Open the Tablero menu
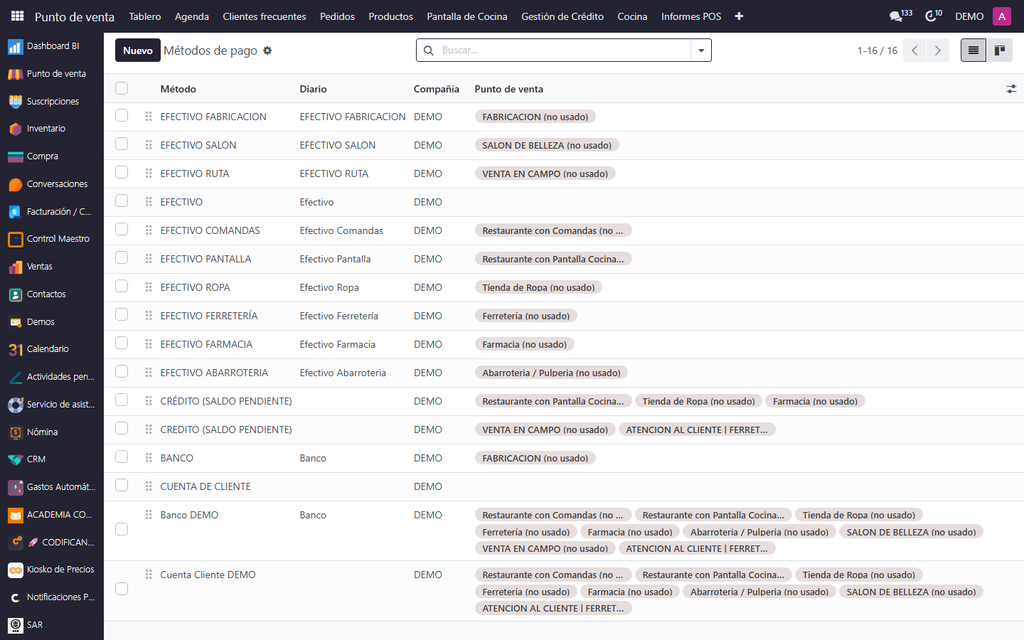Viewport: 1024px width, 640px height. pos(145,16)
